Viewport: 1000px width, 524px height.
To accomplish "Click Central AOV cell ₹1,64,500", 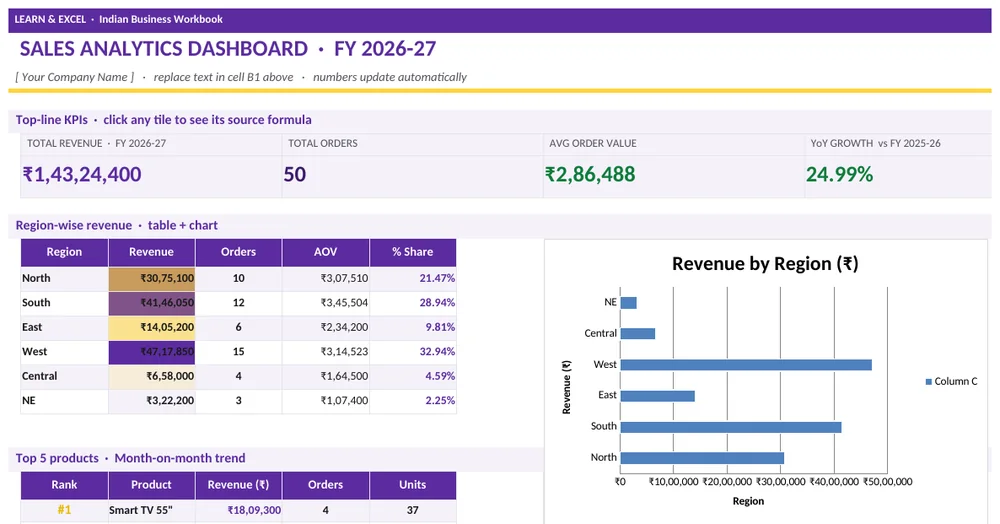I will tap(325, 376).
